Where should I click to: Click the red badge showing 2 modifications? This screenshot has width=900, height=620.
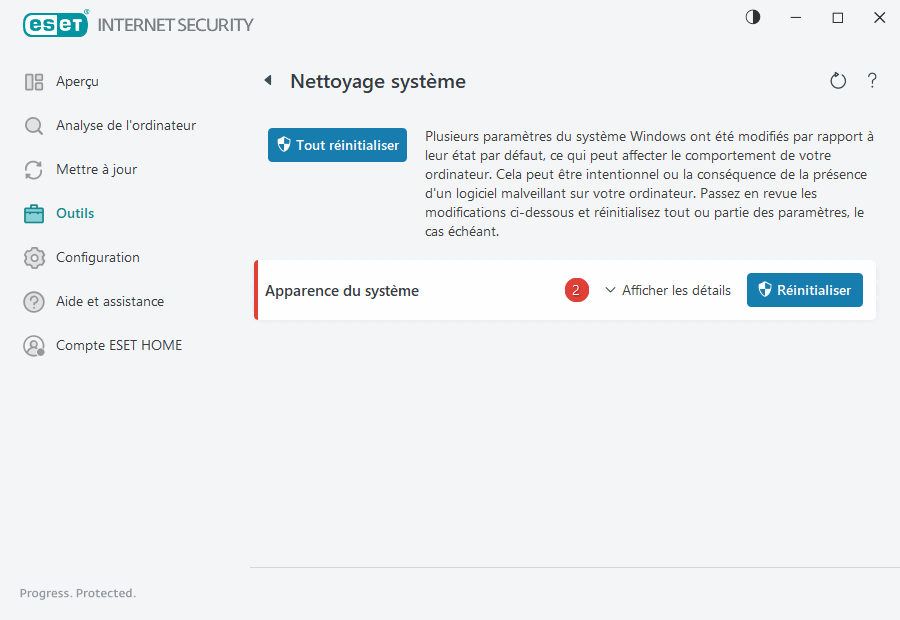pos(576,290)
